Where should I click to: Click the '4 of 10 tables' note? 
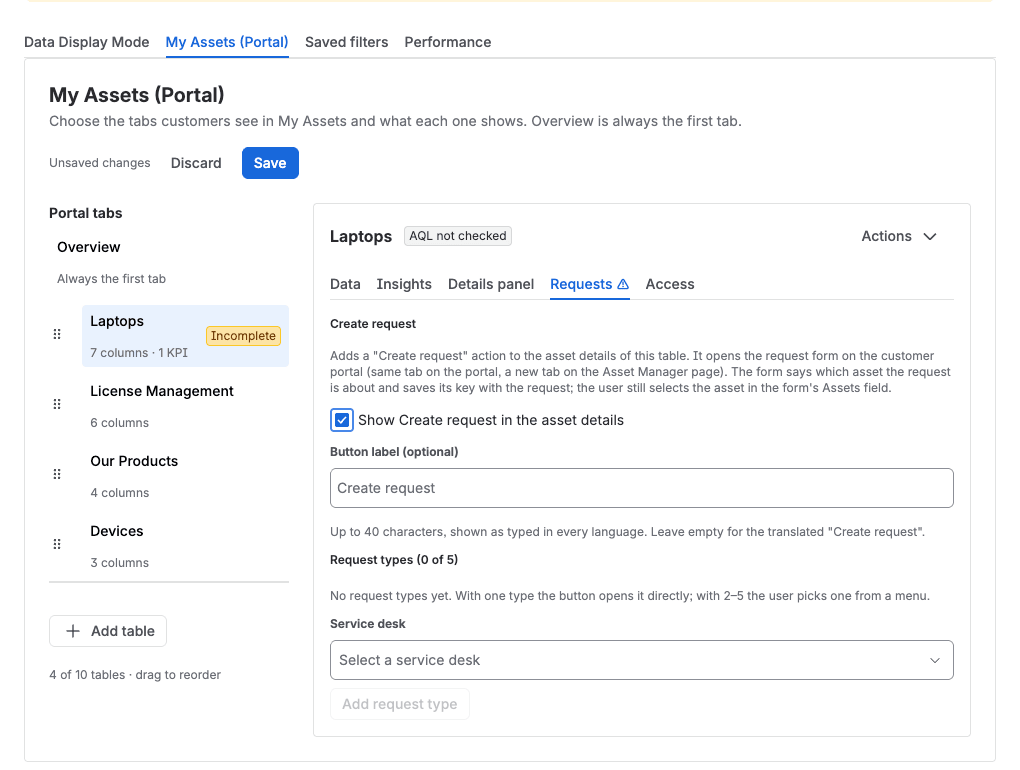coord(135,675)
